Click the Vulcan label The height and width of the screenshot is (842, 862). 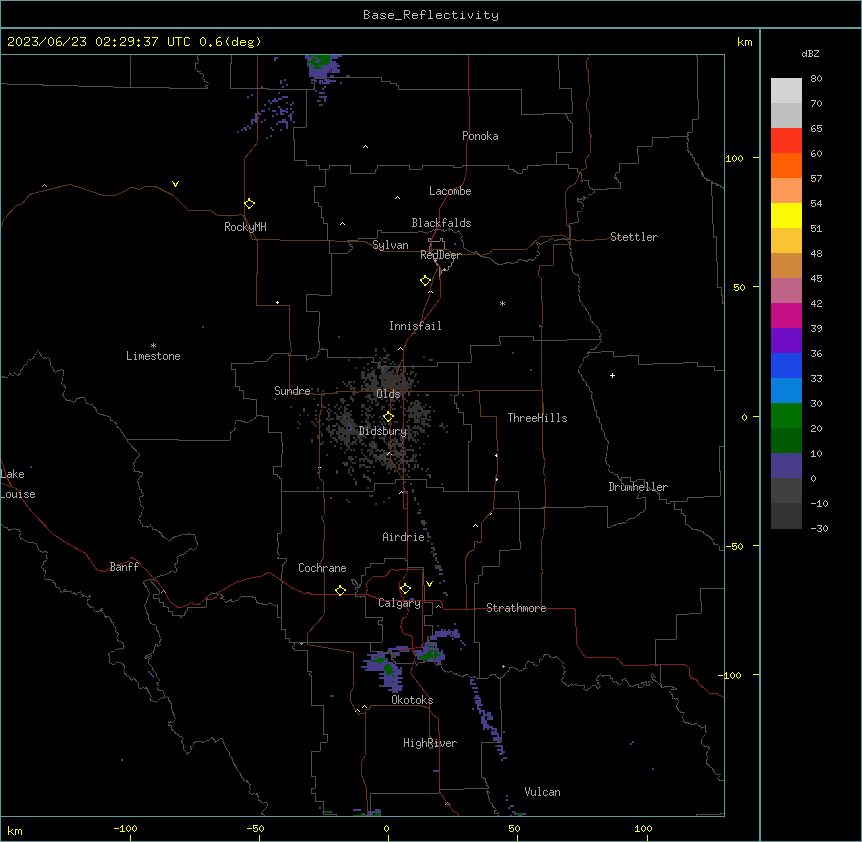pos(543,792)
